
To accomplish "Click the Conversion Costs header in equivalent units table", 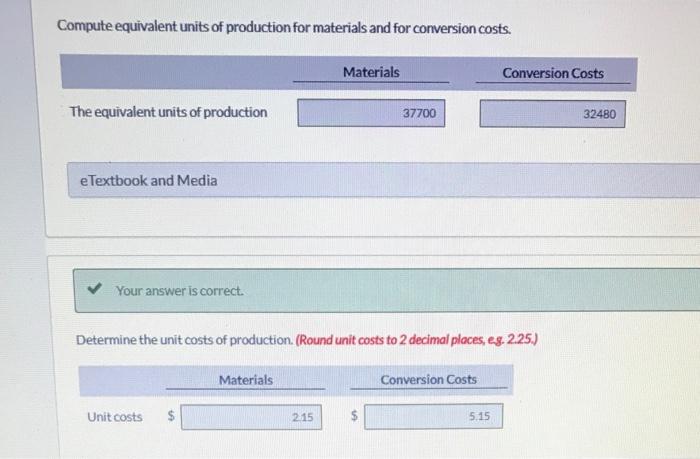I will point(553,73).
